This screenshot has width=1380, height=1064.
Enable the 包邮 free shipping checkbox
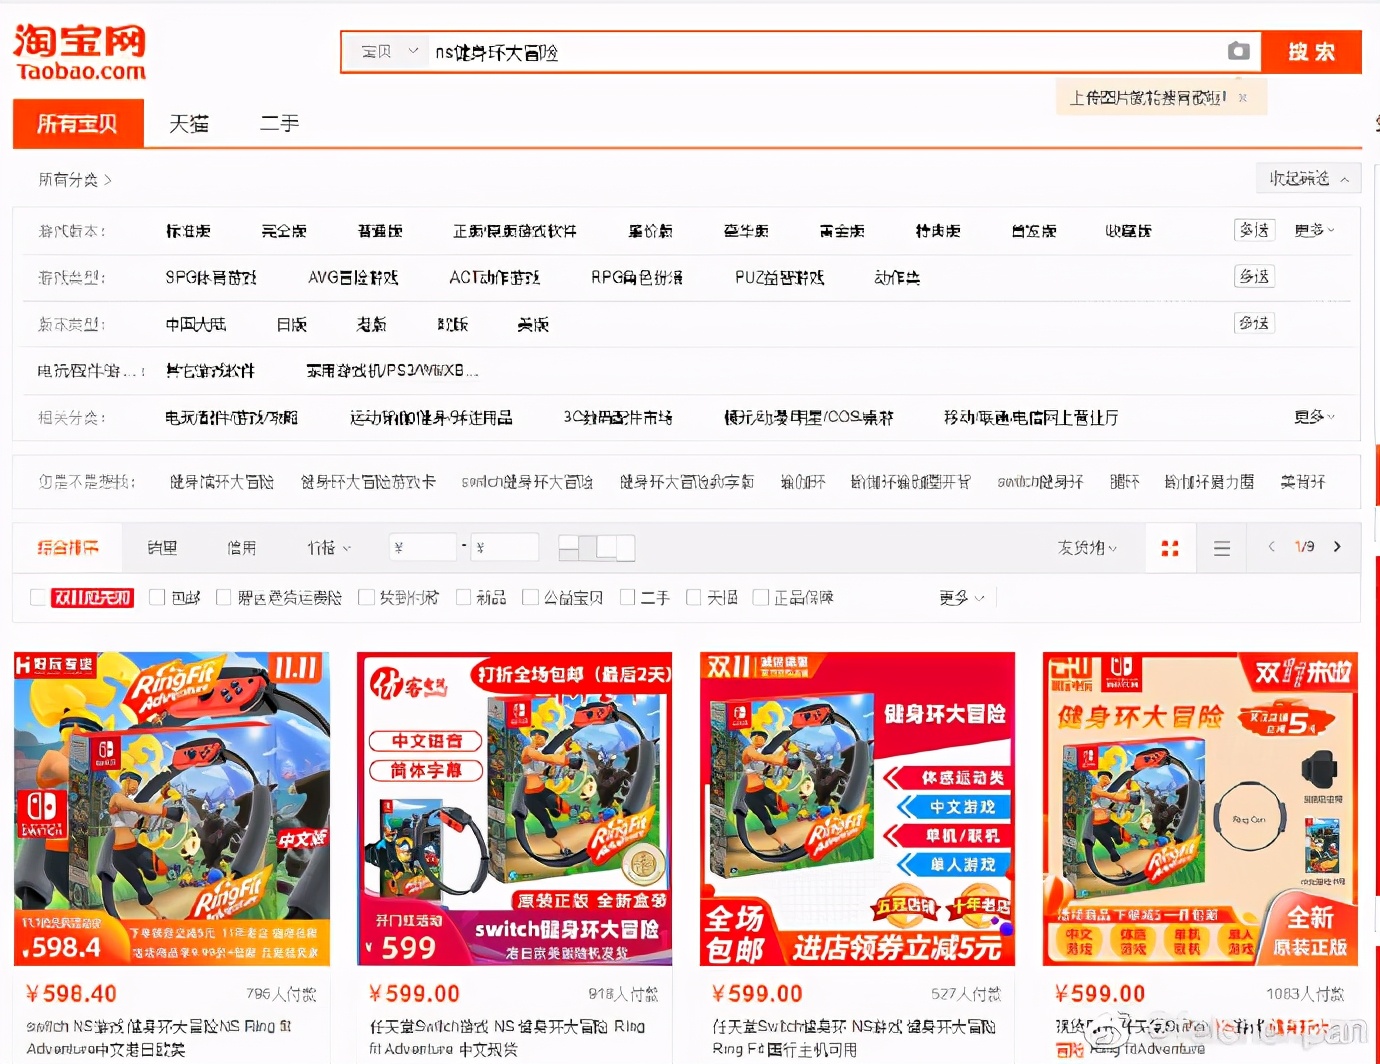coord(157,597)
